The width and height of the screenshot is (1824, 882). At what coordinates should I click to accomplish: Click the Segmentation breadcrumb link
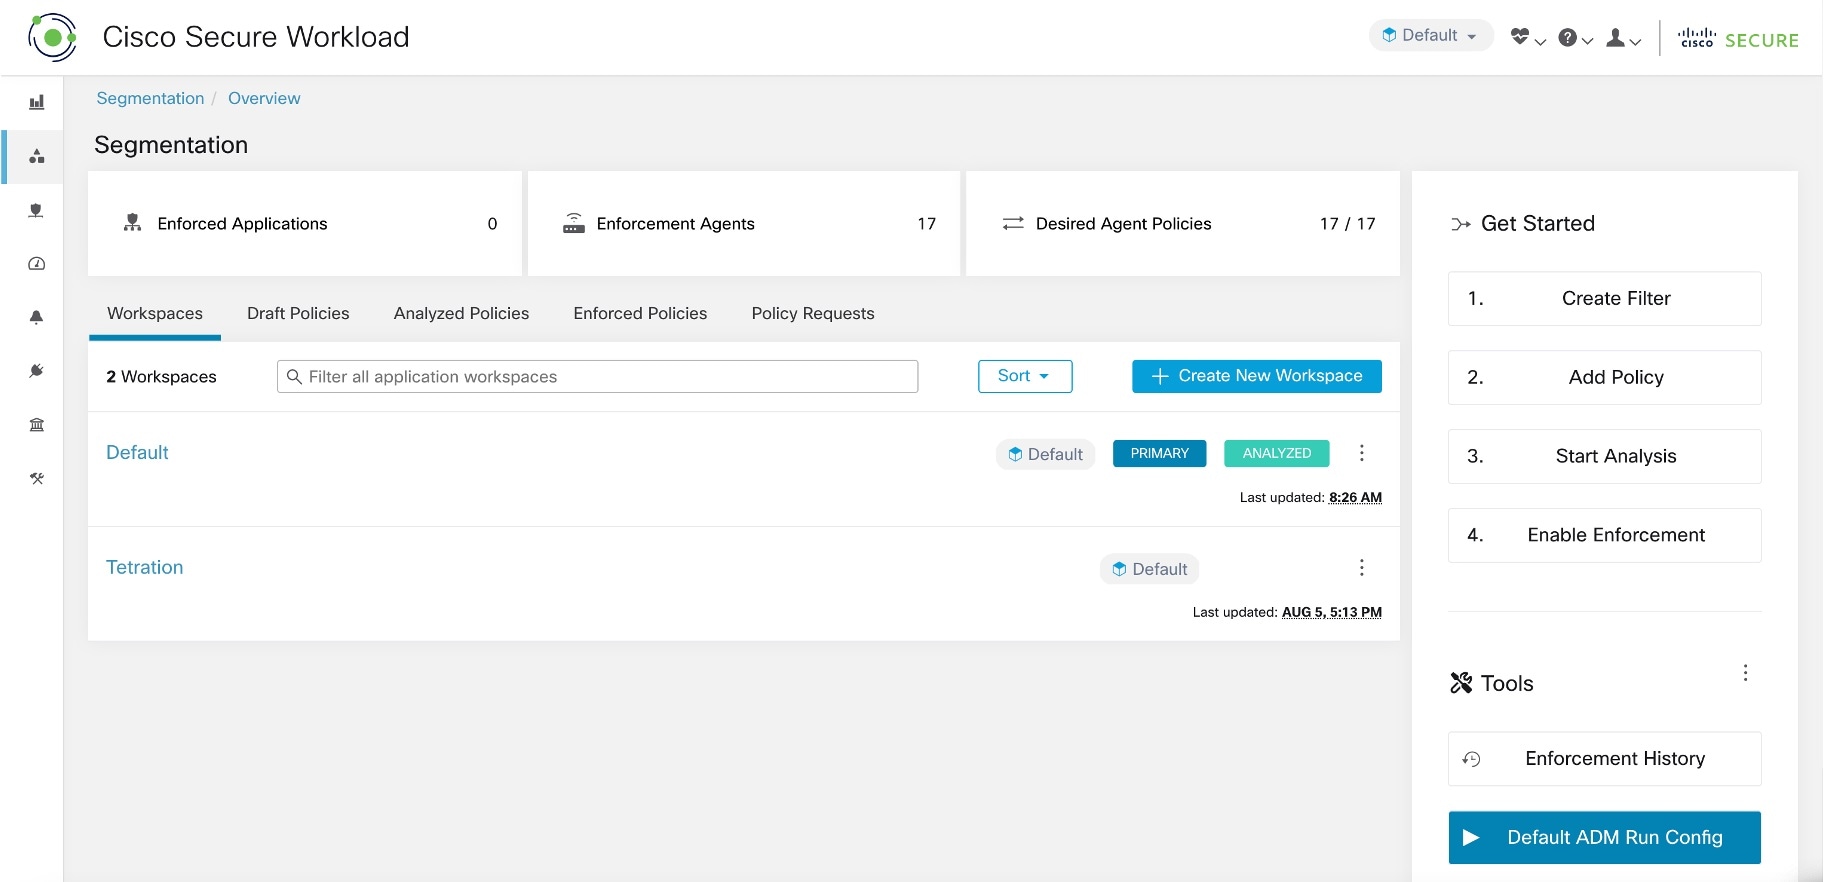pyautogui.click(x=150, y=98)
